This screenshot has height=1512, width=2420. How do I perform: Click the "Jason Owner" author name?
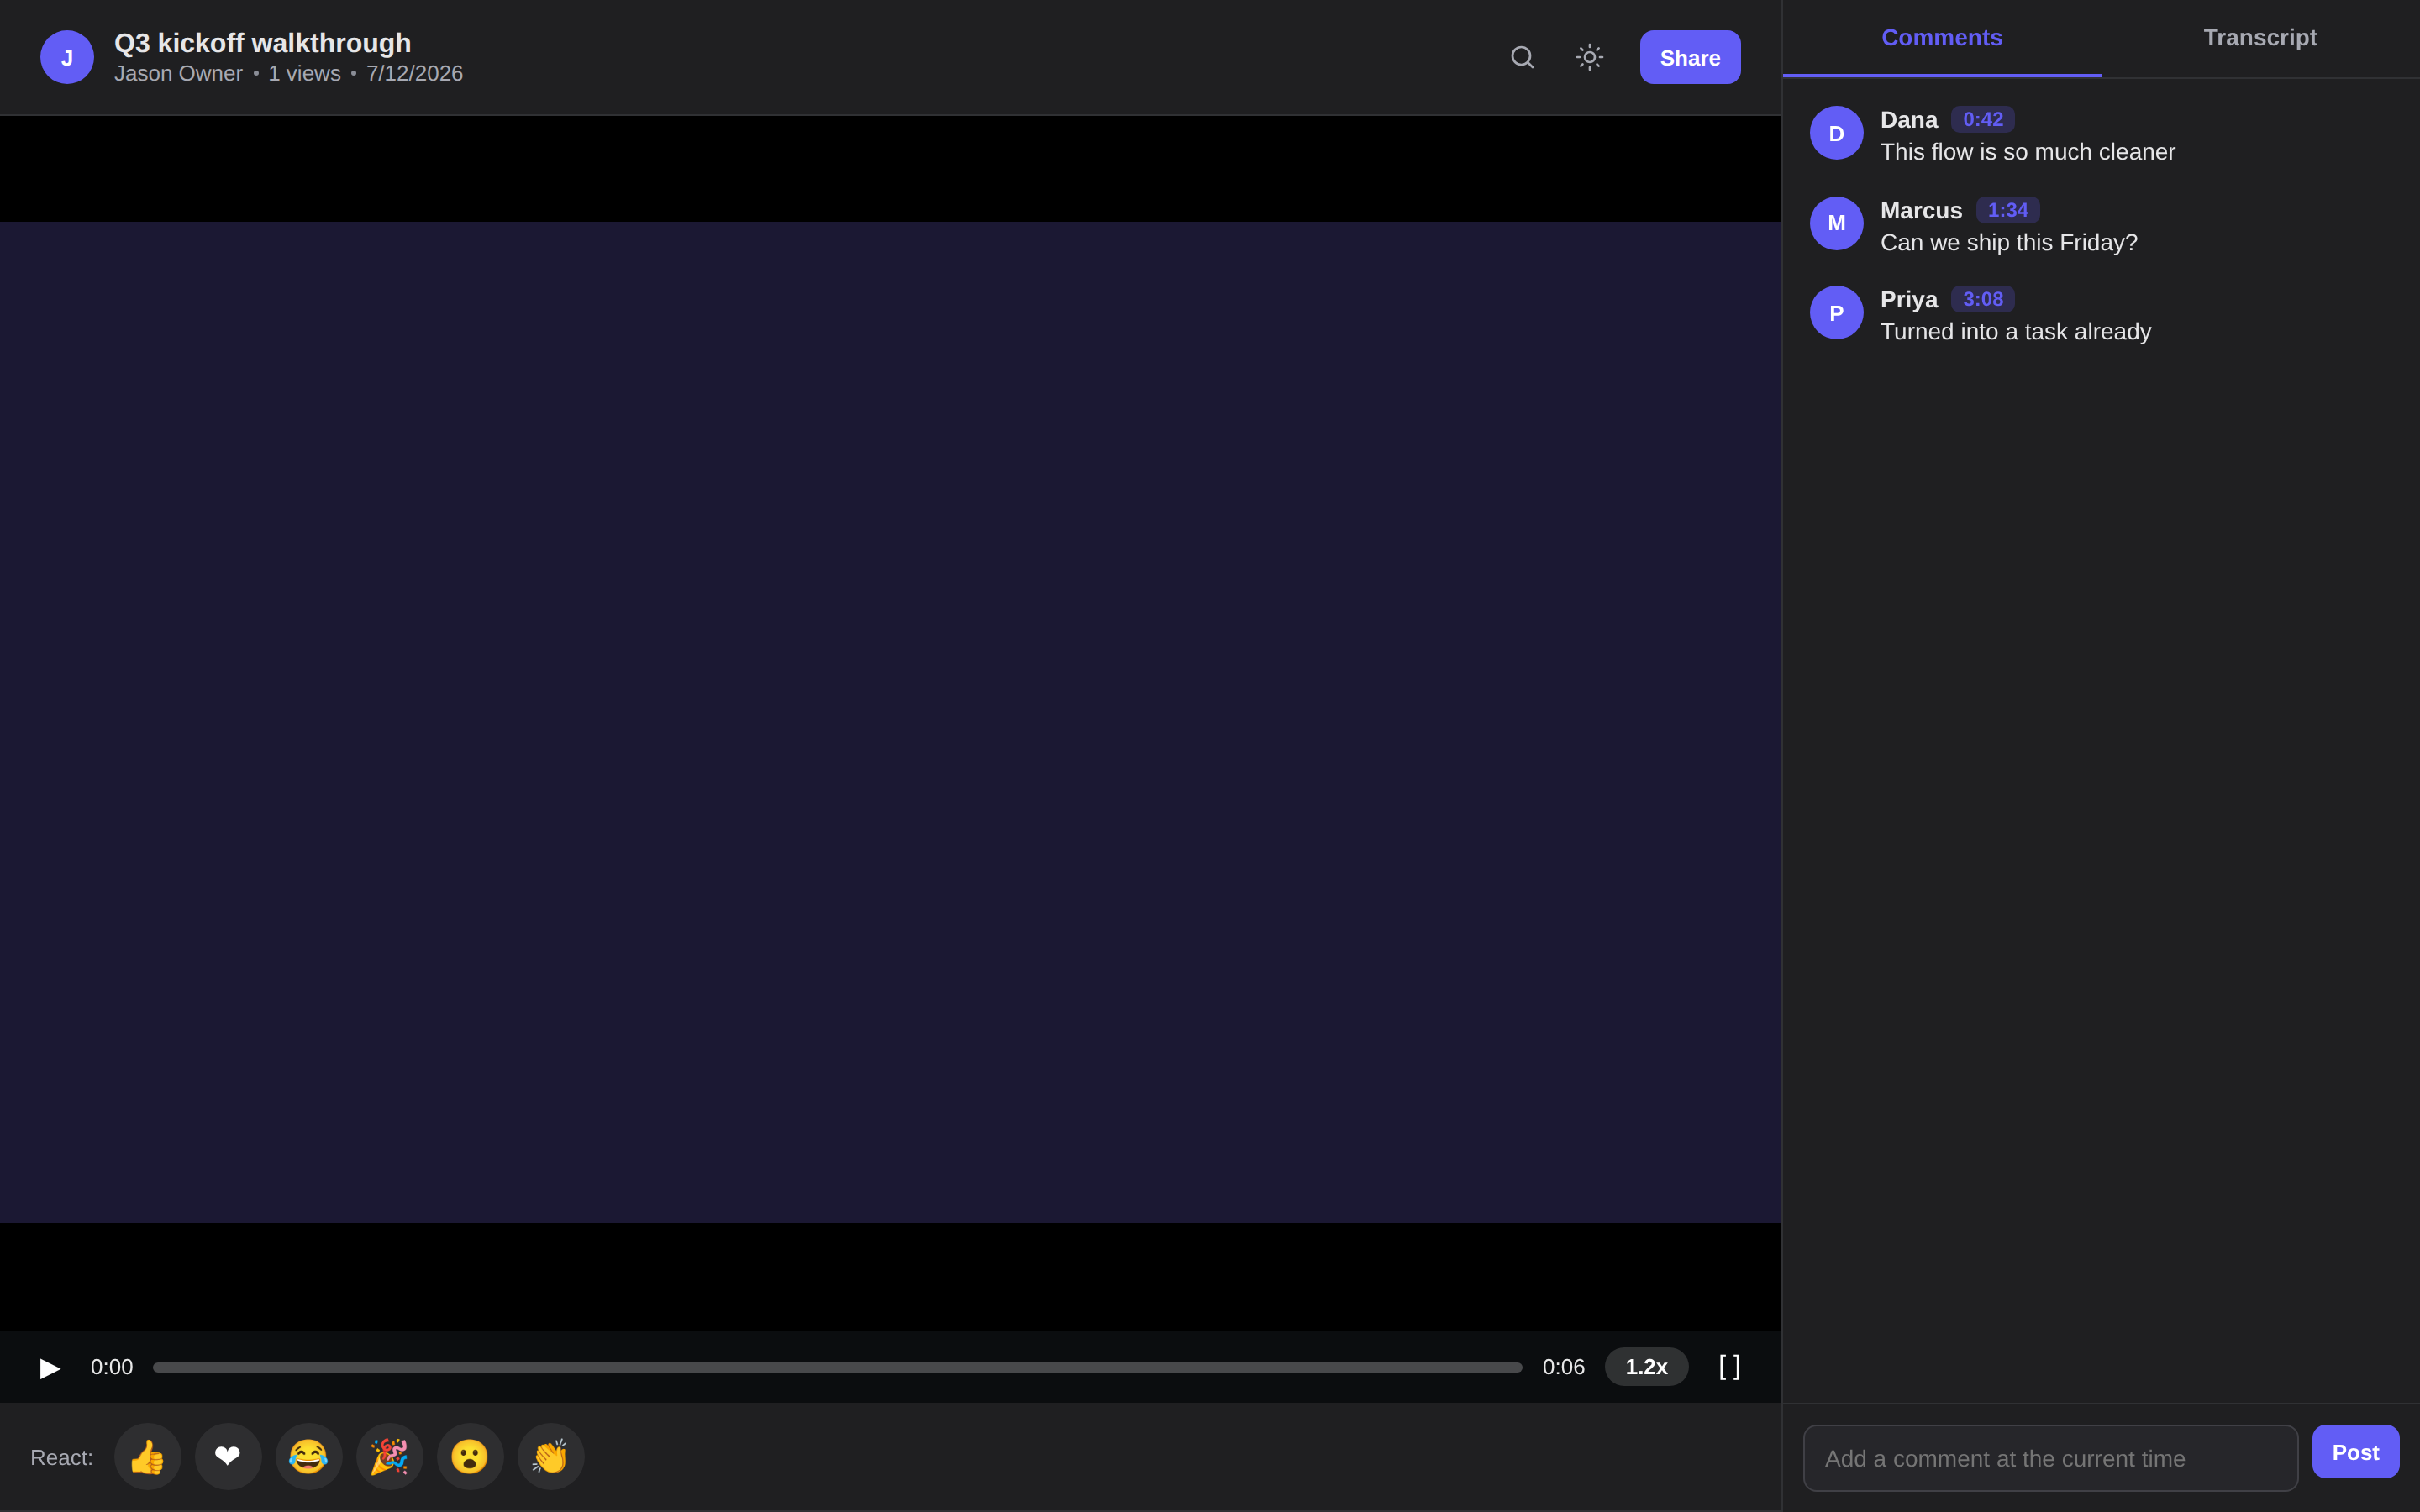click(178, 74)
